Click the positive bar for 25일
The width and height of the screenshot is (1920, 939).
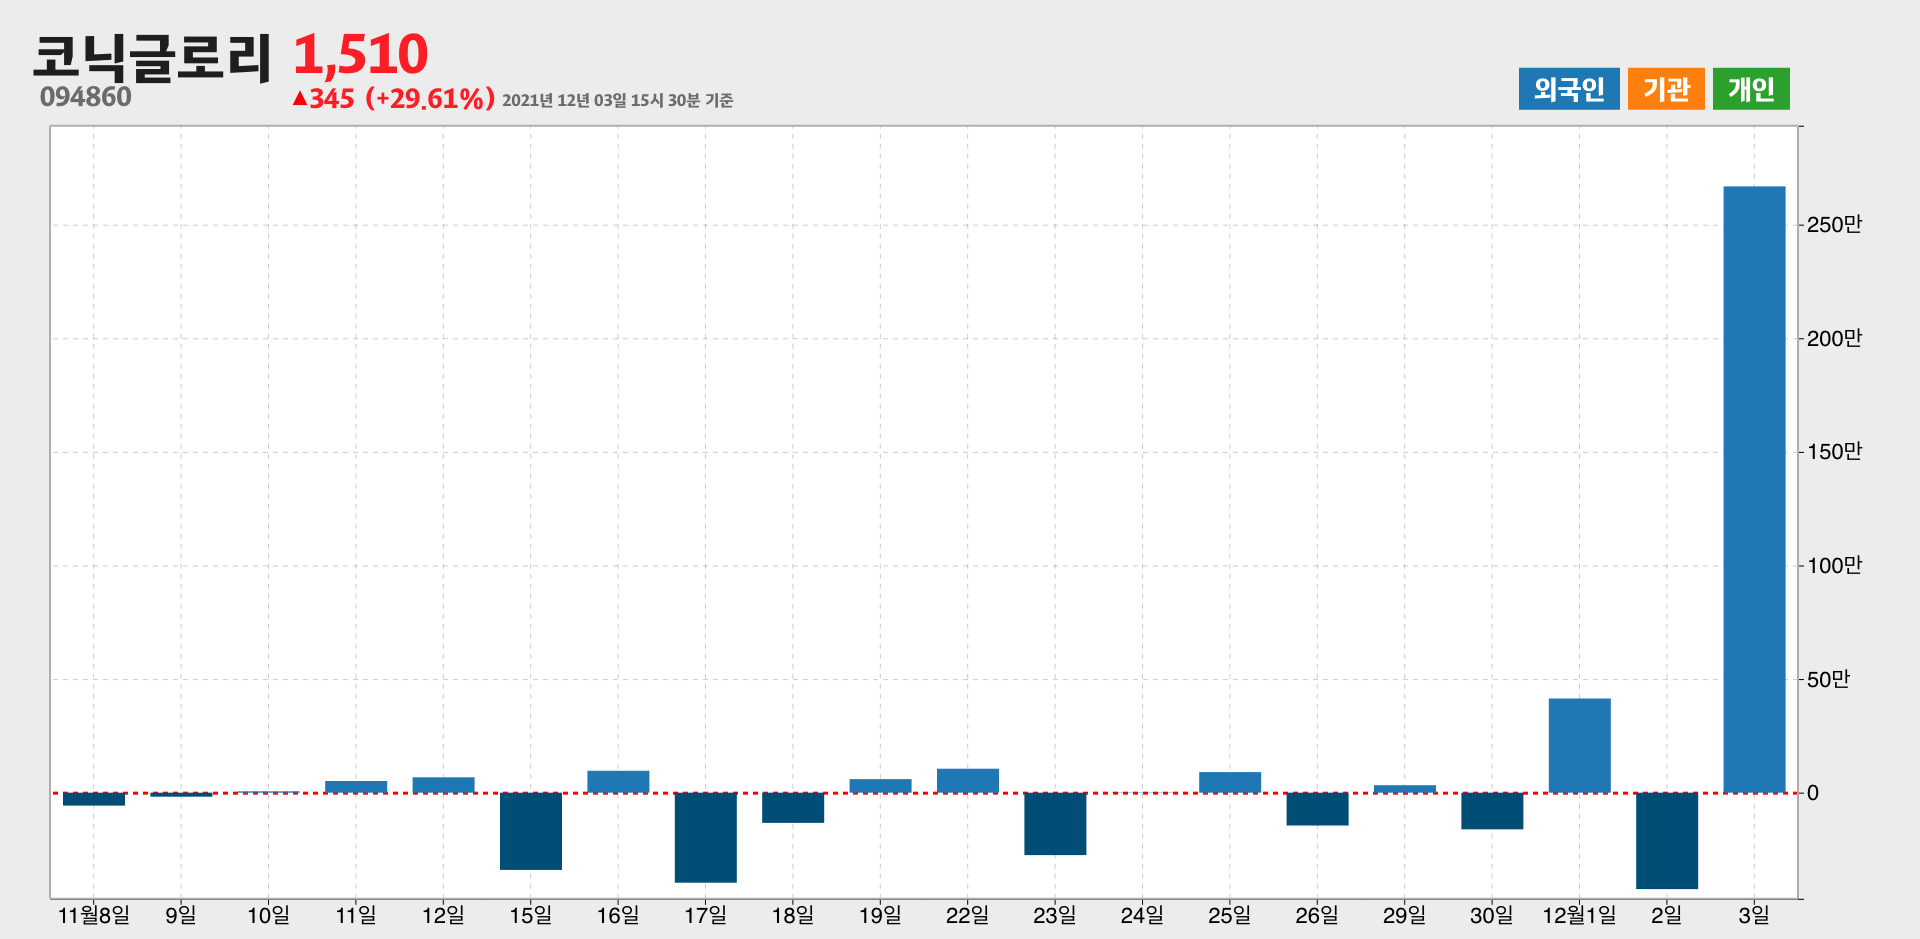coord(1230,783)
